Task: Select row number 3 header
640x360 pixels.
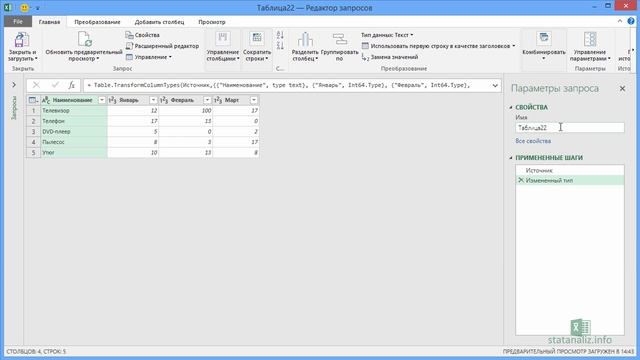Action: point(33,132)
